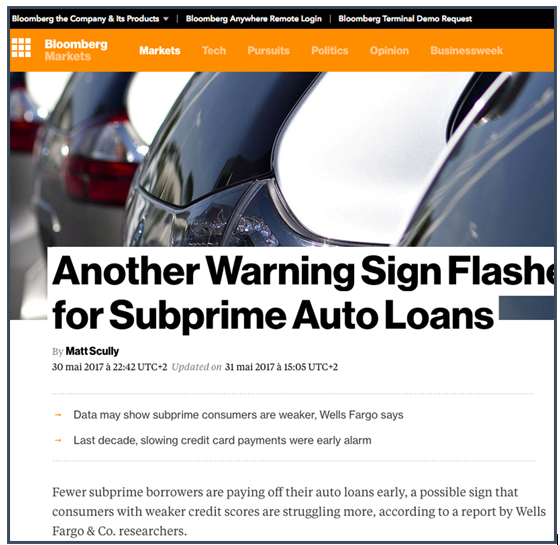Screen dimensions: 560x545
Task: Open the Bloomberg grid menu icon
Action: coord(21,48)
